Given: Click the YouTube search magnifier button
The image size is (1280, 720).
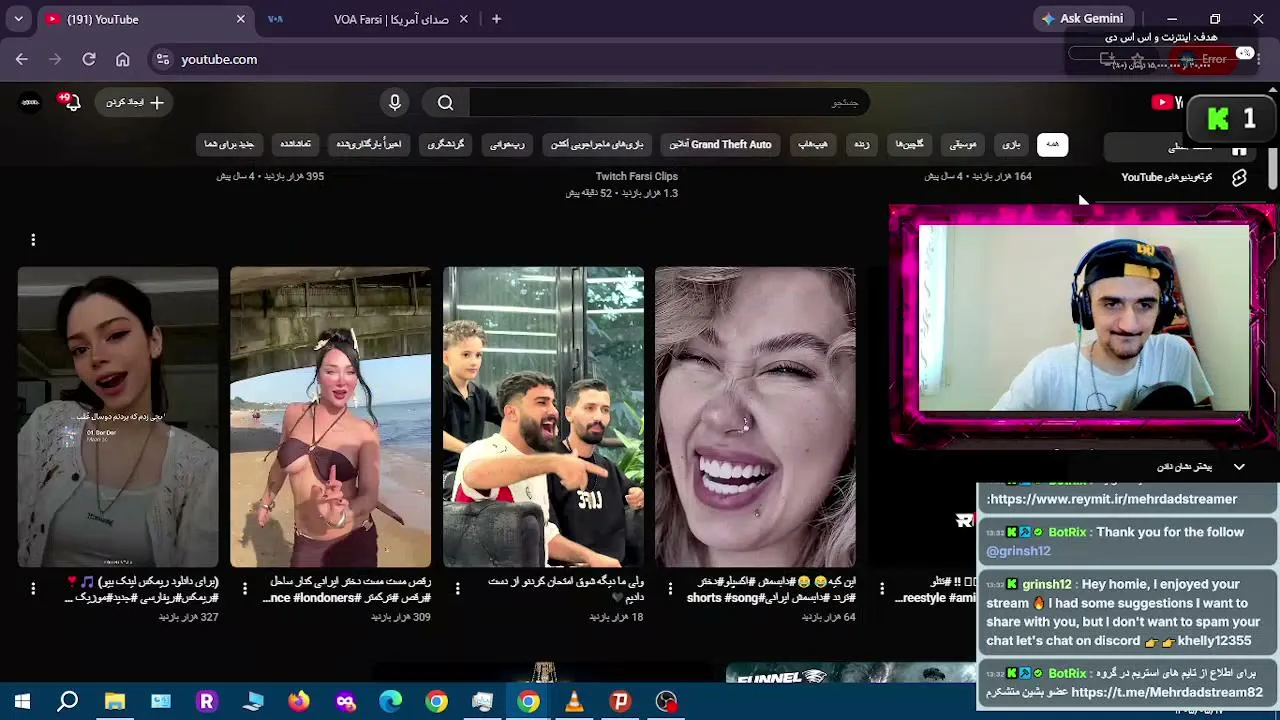Looking at the screenshot, I should tap(446, 102).
